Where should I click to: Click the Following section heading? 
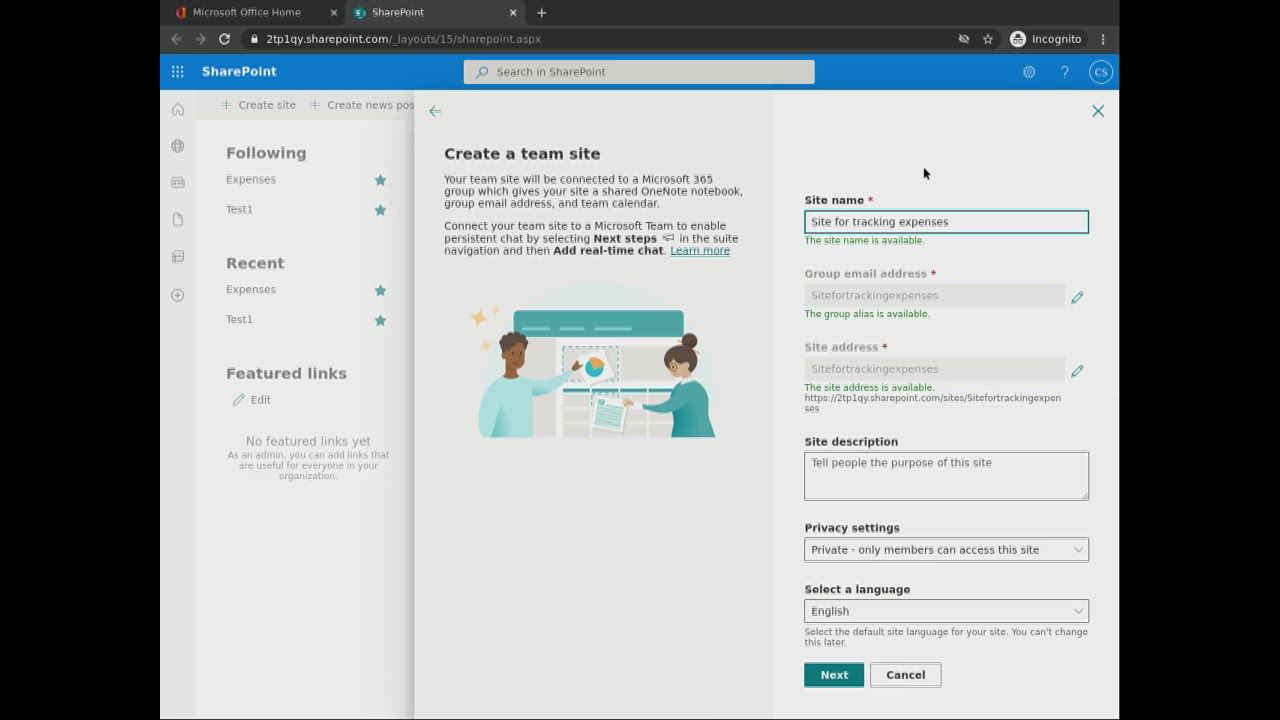(x=266, y=153)
